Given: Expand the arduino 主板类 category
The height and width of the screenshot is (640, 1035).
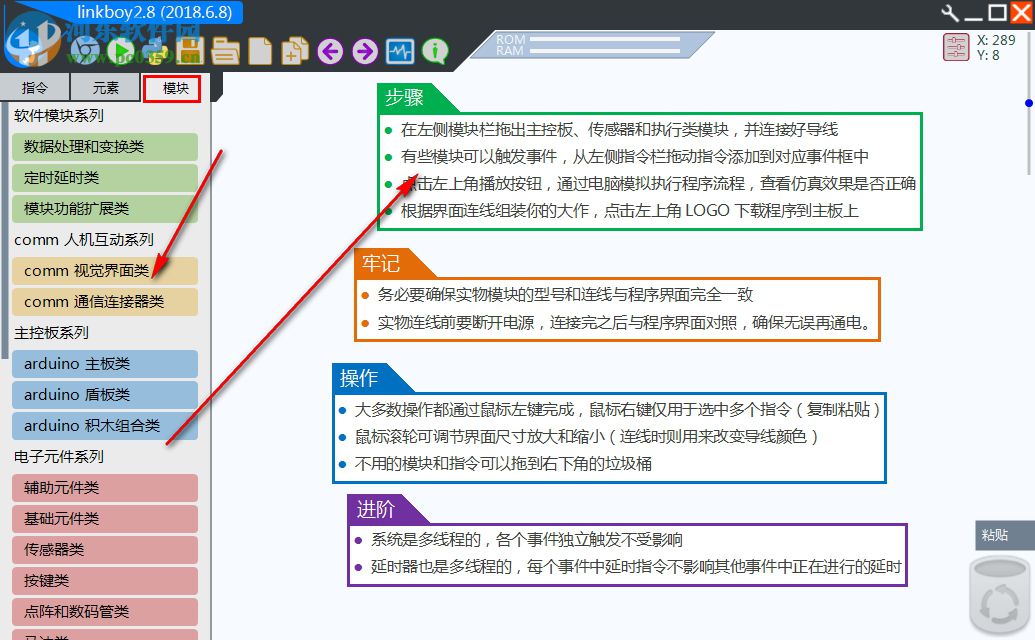Looking at the screenshot, I should 104,364.
